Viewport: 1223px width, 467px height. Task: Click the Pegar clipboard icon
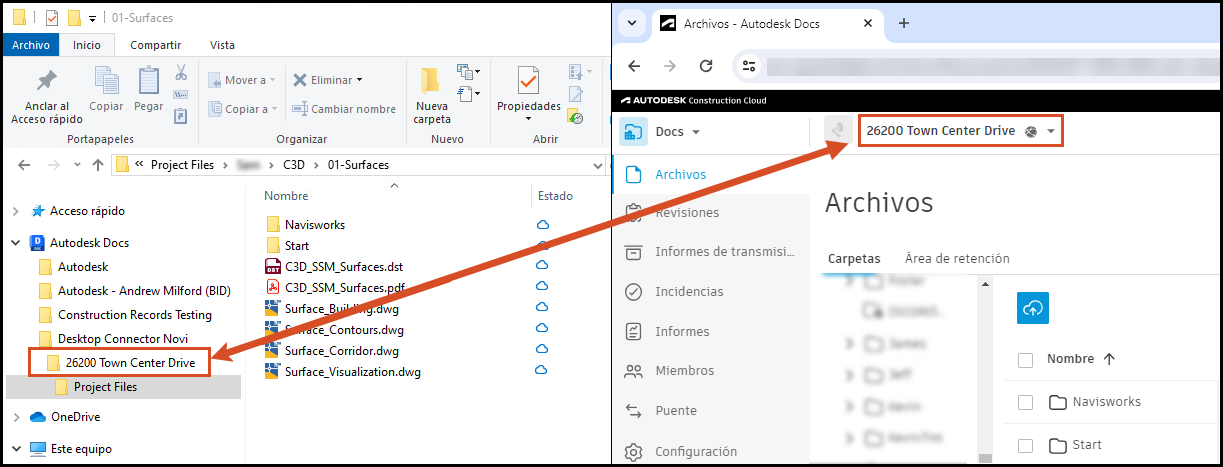pos(148,80)
